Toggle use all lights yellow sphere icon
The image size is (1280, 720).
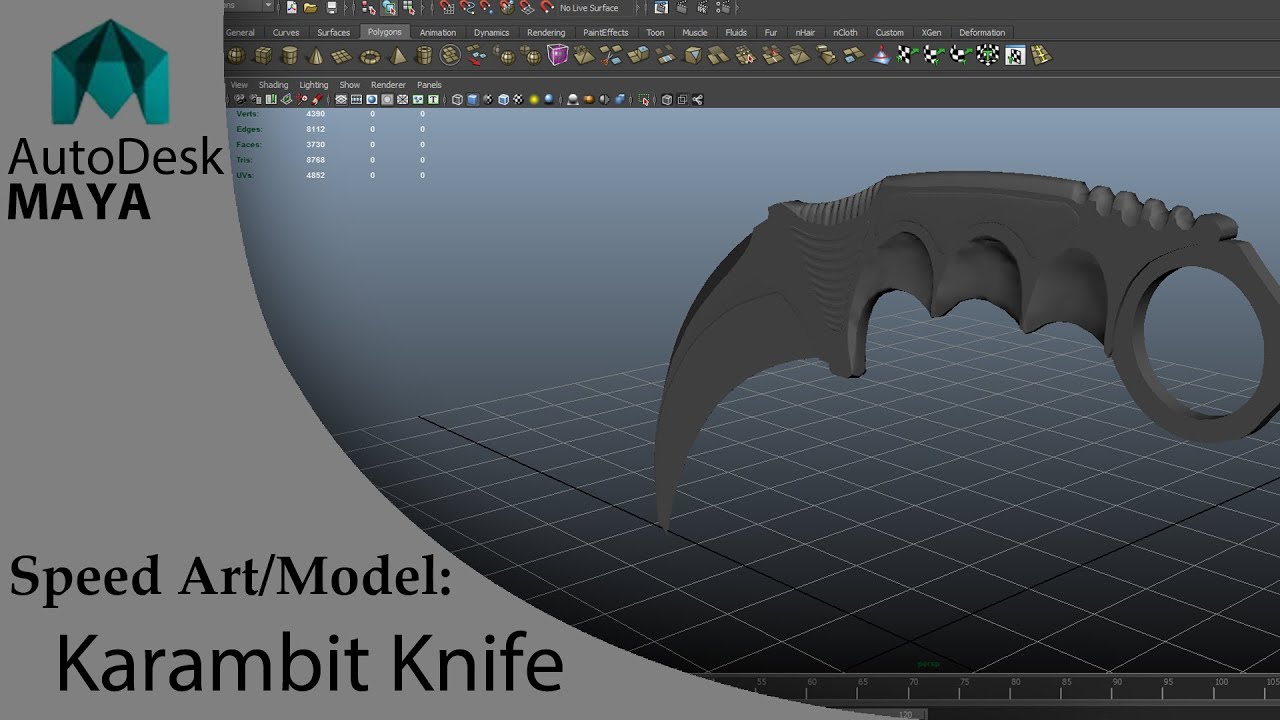click(534, 99)
